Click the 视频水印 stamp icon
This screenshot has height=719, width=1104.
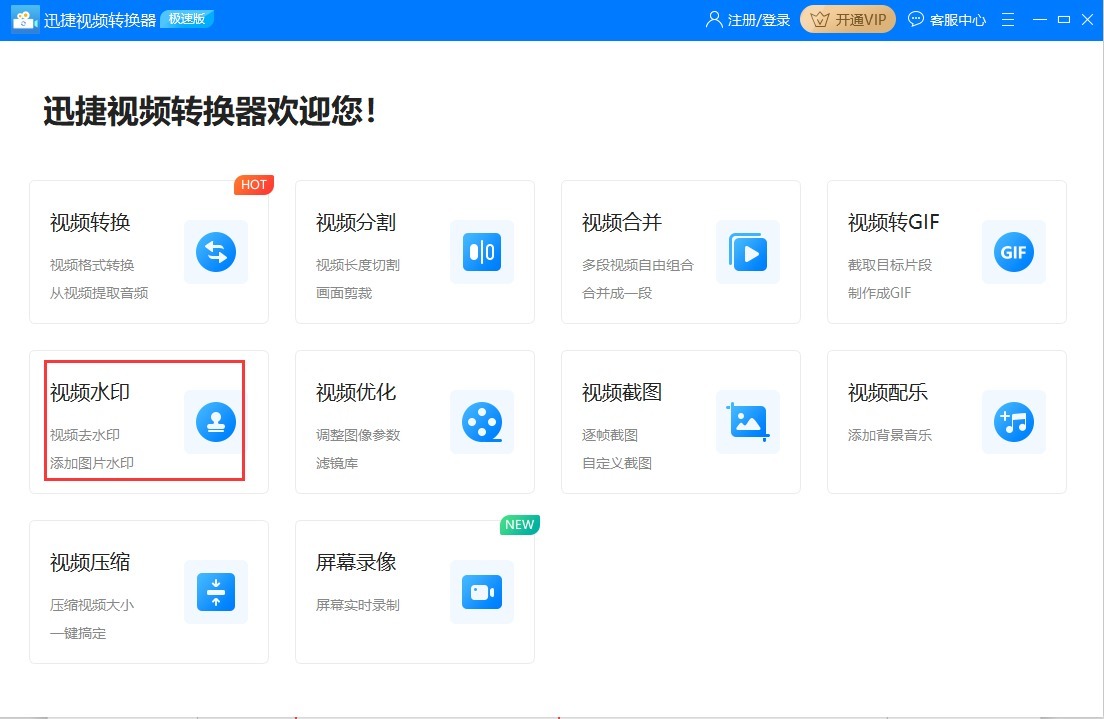tap(215, 422)
